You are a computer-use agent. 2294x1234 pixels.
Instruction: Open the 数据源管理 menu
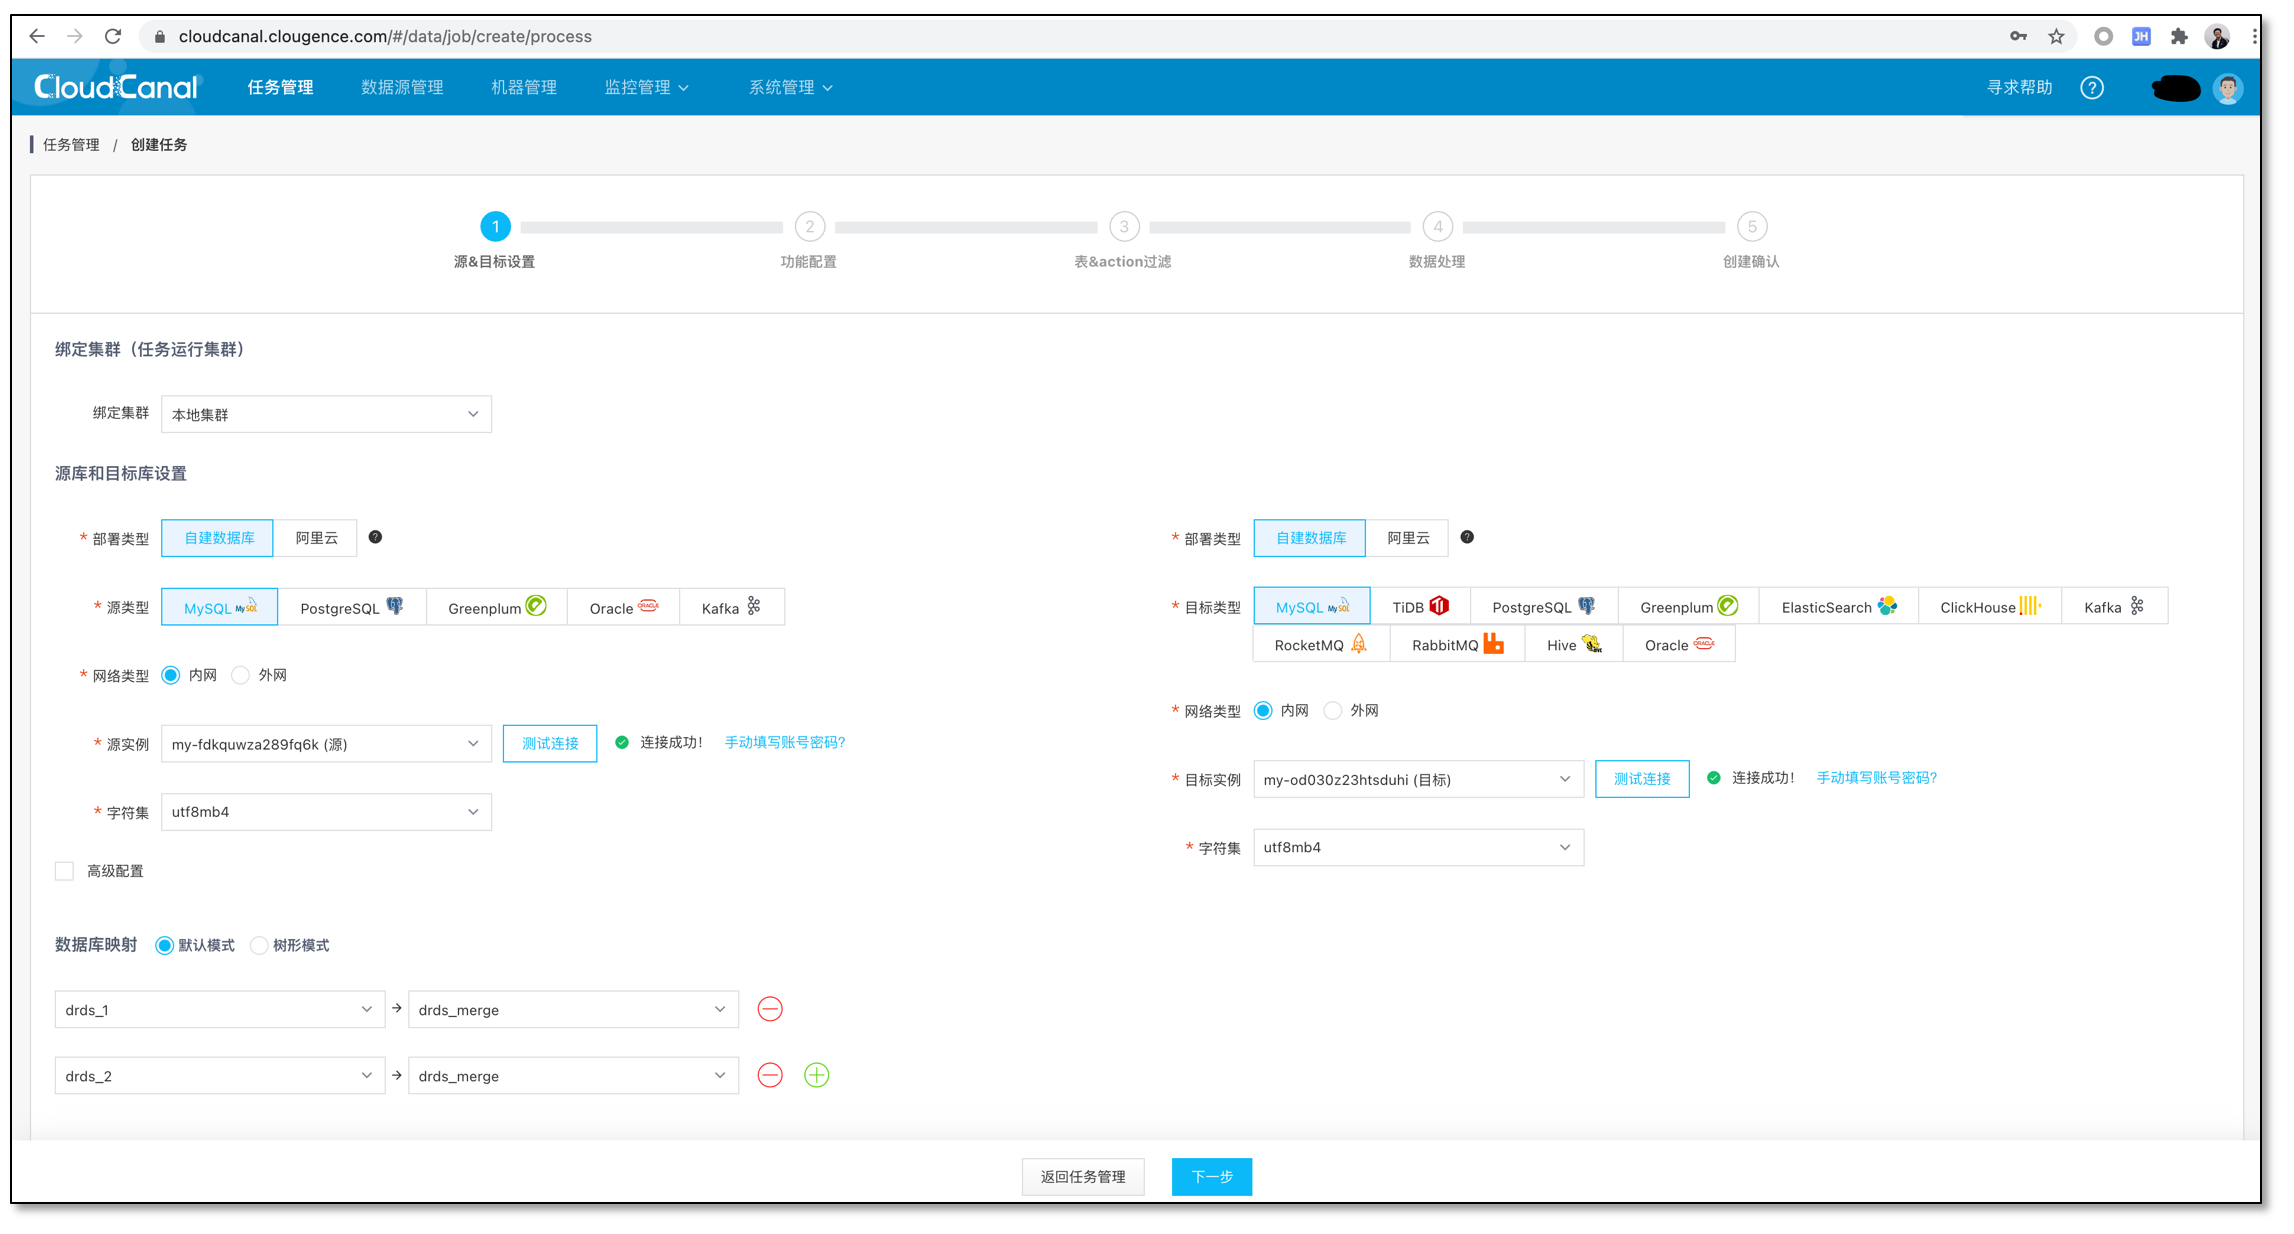(x=402, y=87)
